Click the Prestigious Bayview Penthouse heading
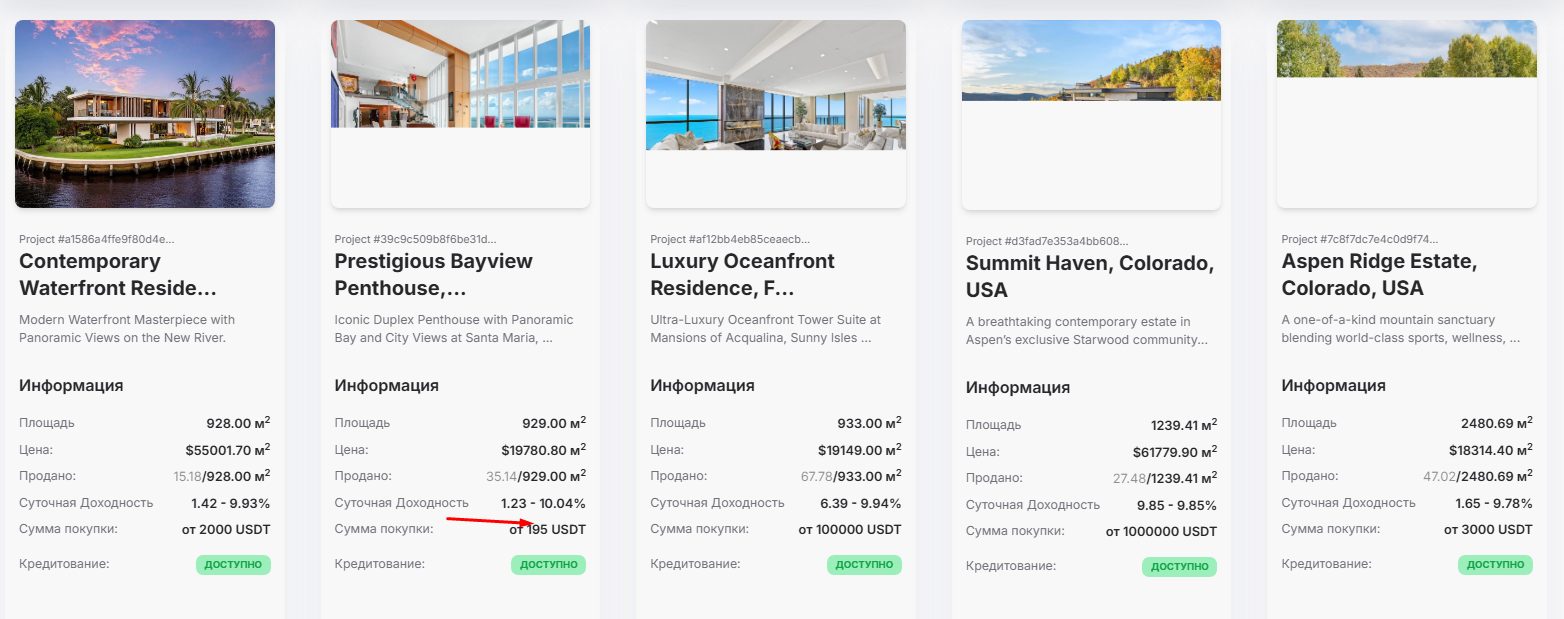This screenshot has height=619, width=1564. (433, 275)
